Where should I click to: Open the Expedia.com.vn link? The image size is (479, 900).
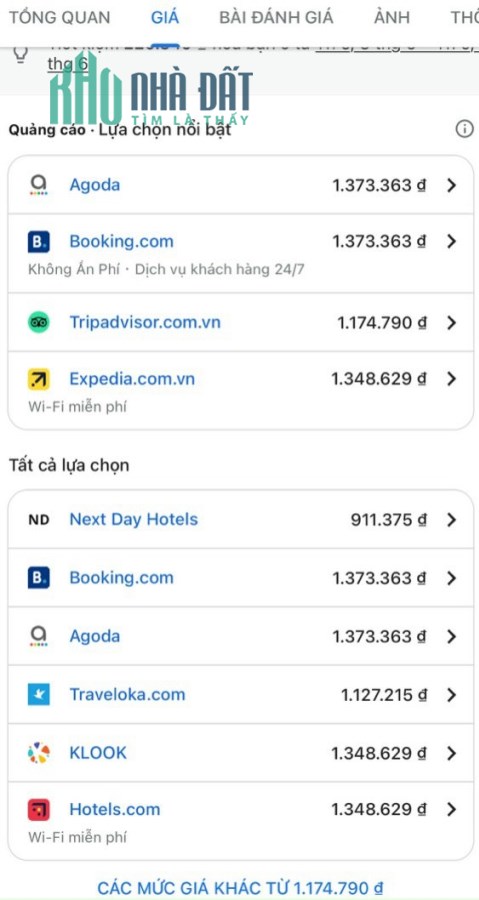coord(132,379)
